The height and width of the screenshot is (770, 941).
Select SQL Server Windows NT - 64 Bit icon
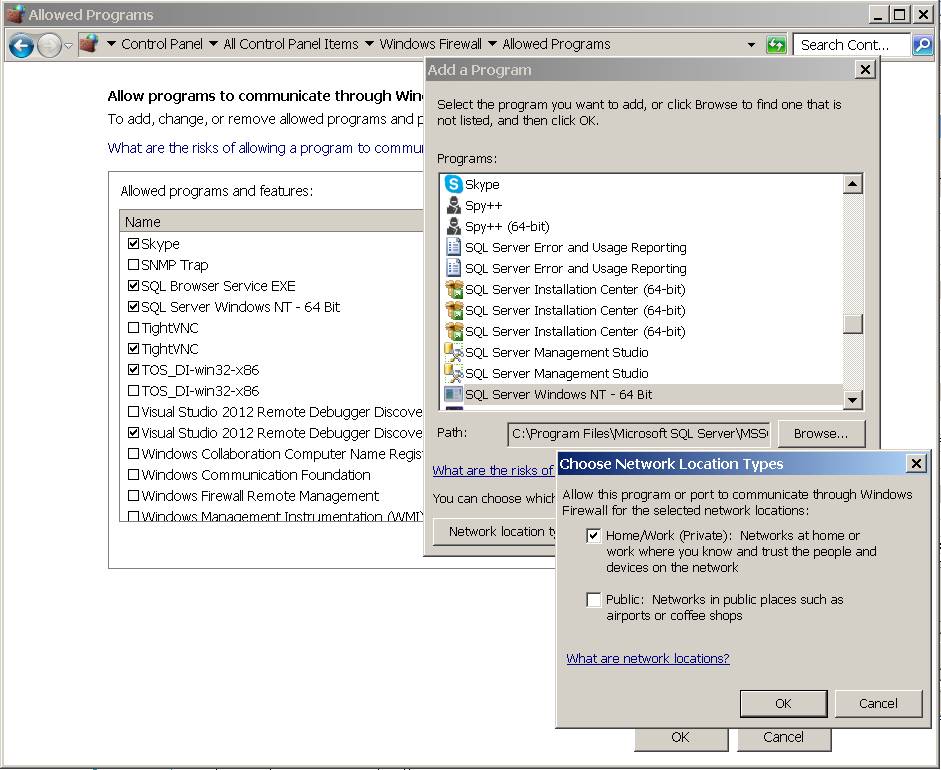[454, 394]
